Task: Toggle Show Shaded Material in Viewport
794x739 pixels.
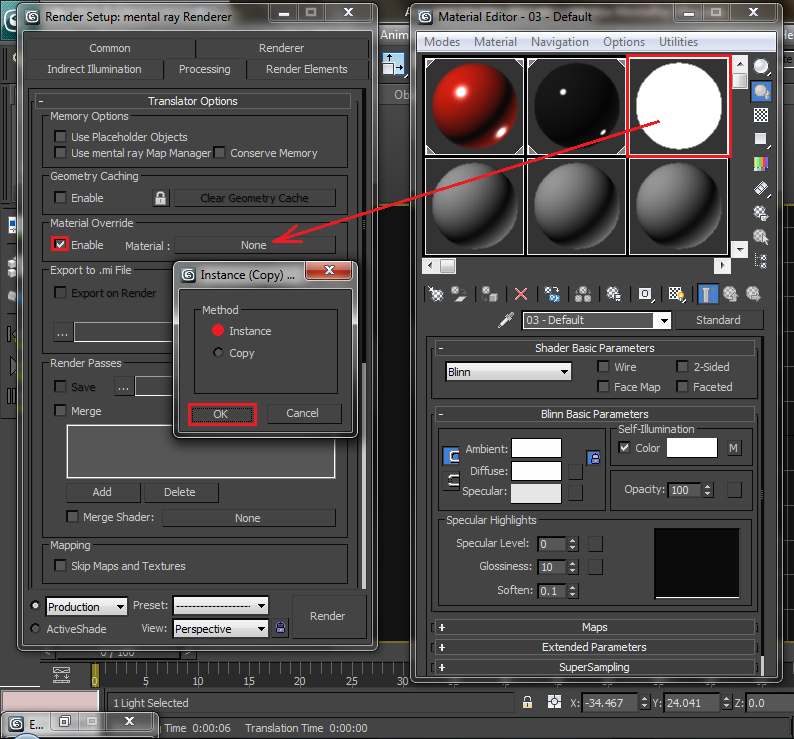Action: pos(677,294)
